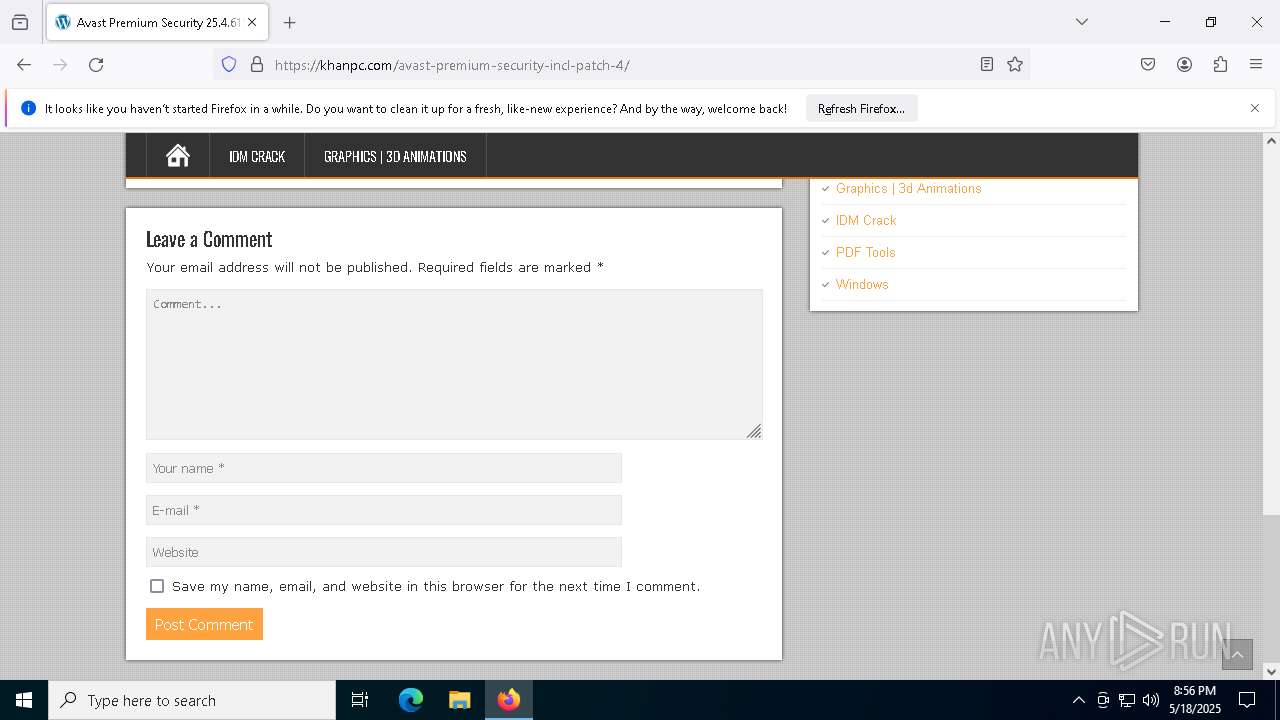Open Firefox account icon
This screenshot has height=720, width=1280.
coord(1184,64)
